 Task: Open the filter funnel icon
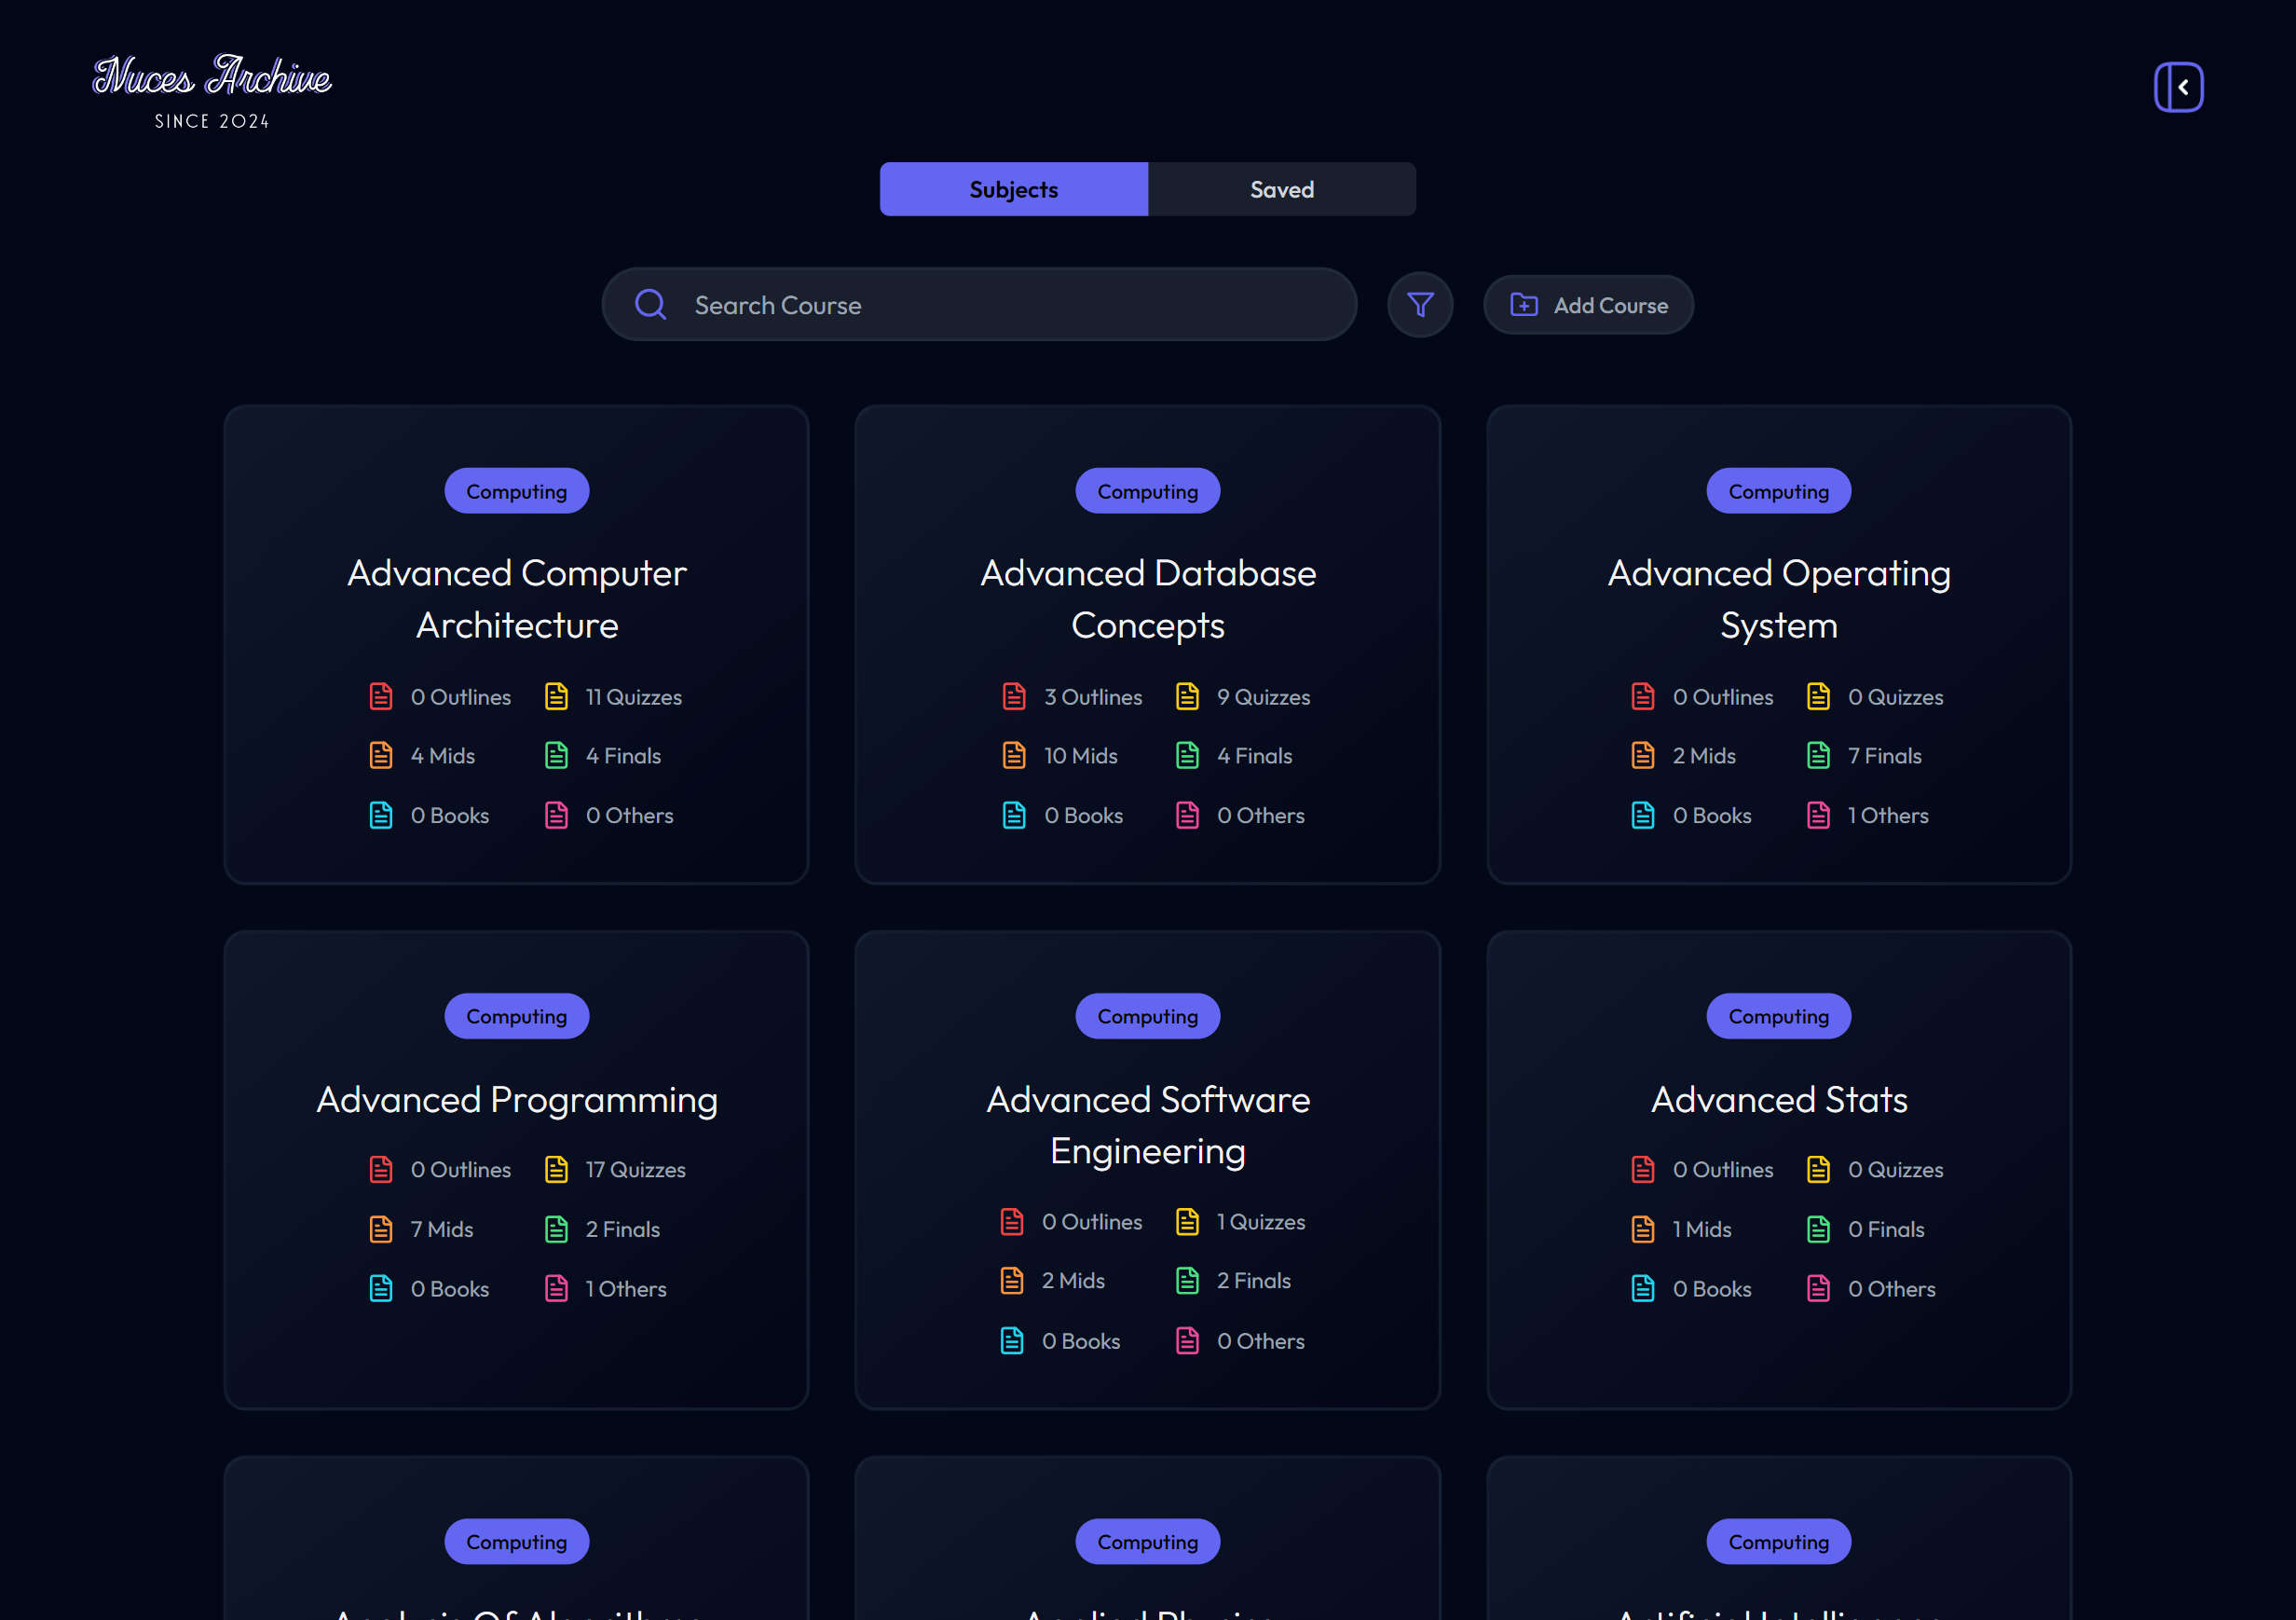[x=1420, y=304]
